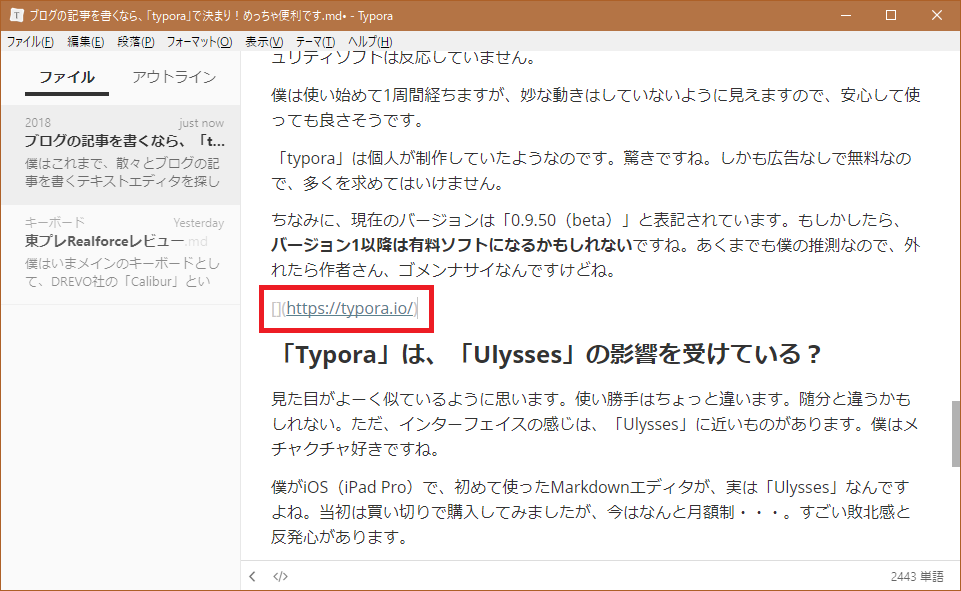Click the paragraph beginning 僕は使い始めて1周間

click(596, 107)
